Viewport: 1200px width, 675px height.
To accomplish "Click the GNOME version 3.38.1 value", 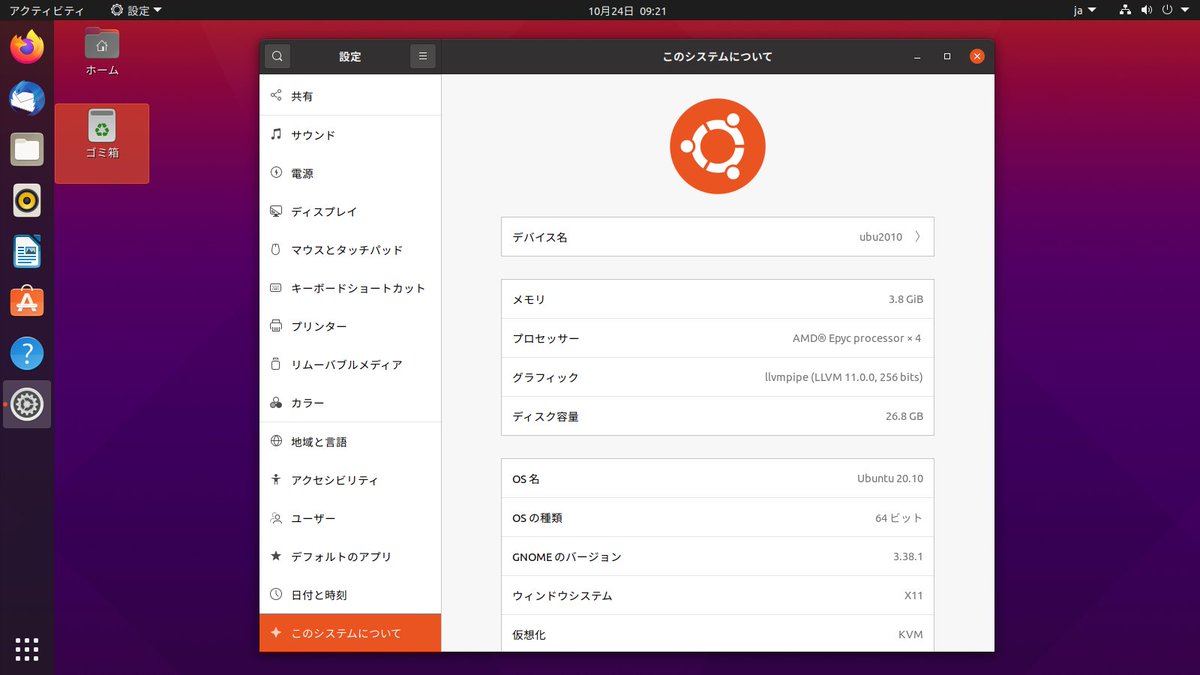I will click(908, 557).
